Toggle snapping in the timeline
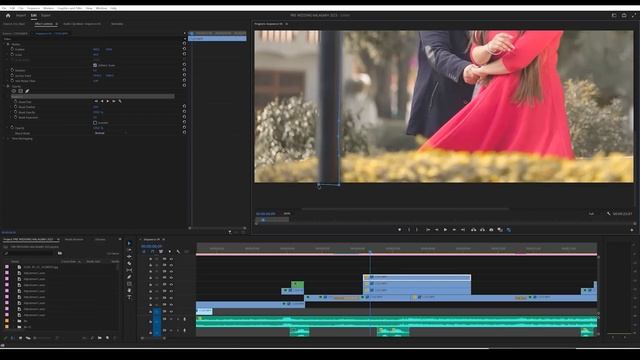Image resolution: width=640 pixels, height=360 pixels. point(153,251)
